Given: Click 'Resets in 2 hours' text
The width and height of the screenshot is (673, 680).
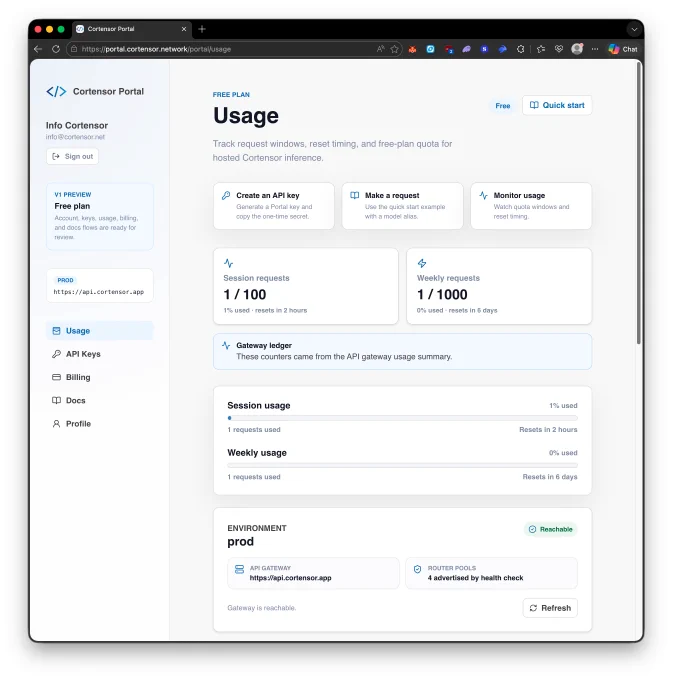Looking at the screenshot, I should pyautogui.click(x=548, y=430).
